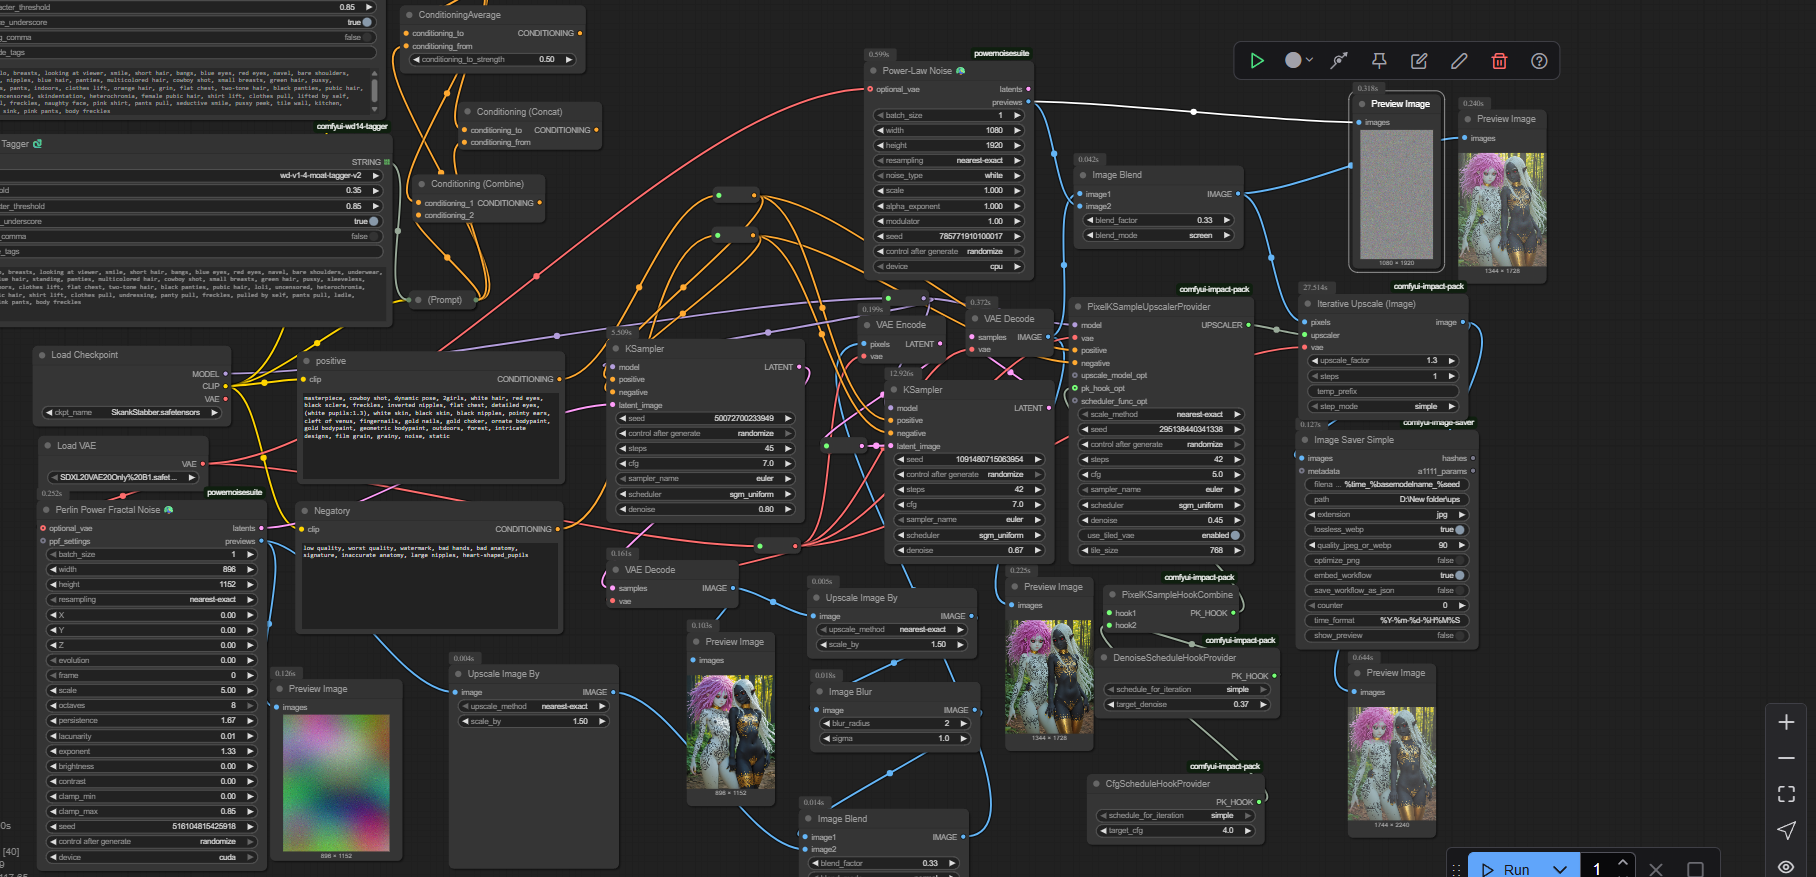The width and height of the screenshot is (1816, 877).
Task: Zoom in with the plus canvas control
Action: [x=1786, y=722]
